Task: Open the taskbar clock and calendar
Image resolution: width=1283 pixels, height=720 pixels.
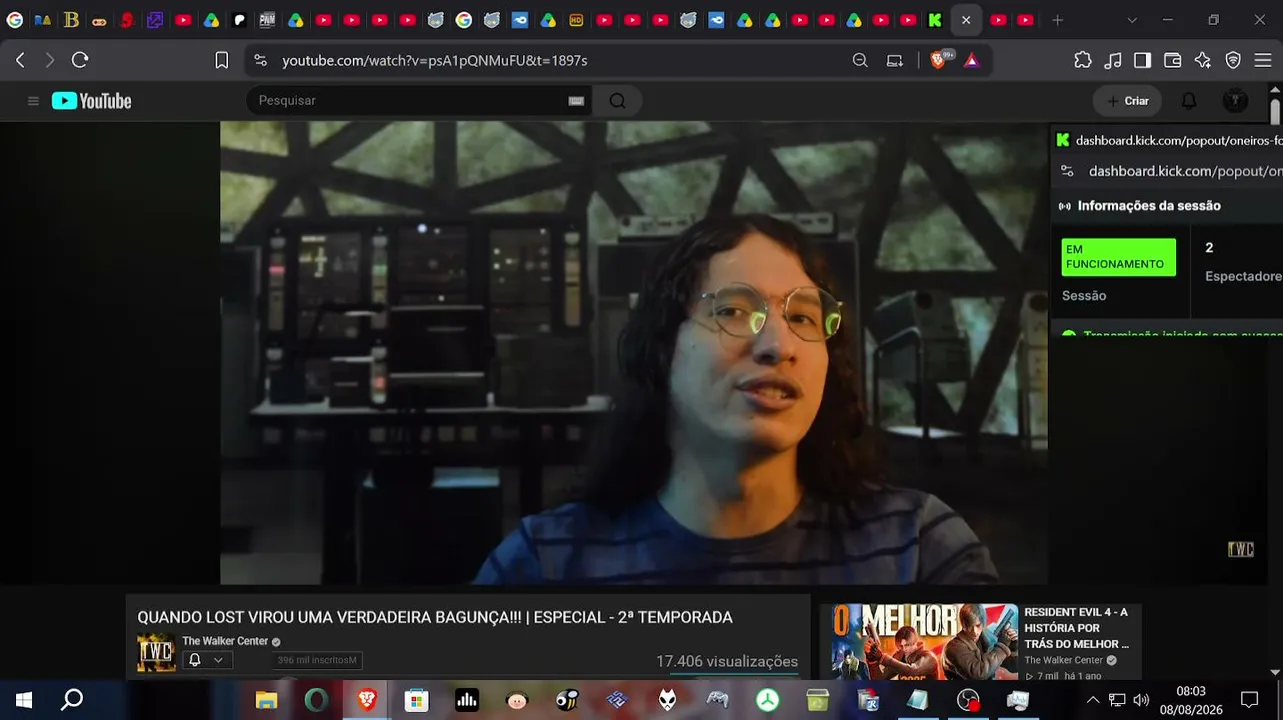Action: click(1191, 700)
